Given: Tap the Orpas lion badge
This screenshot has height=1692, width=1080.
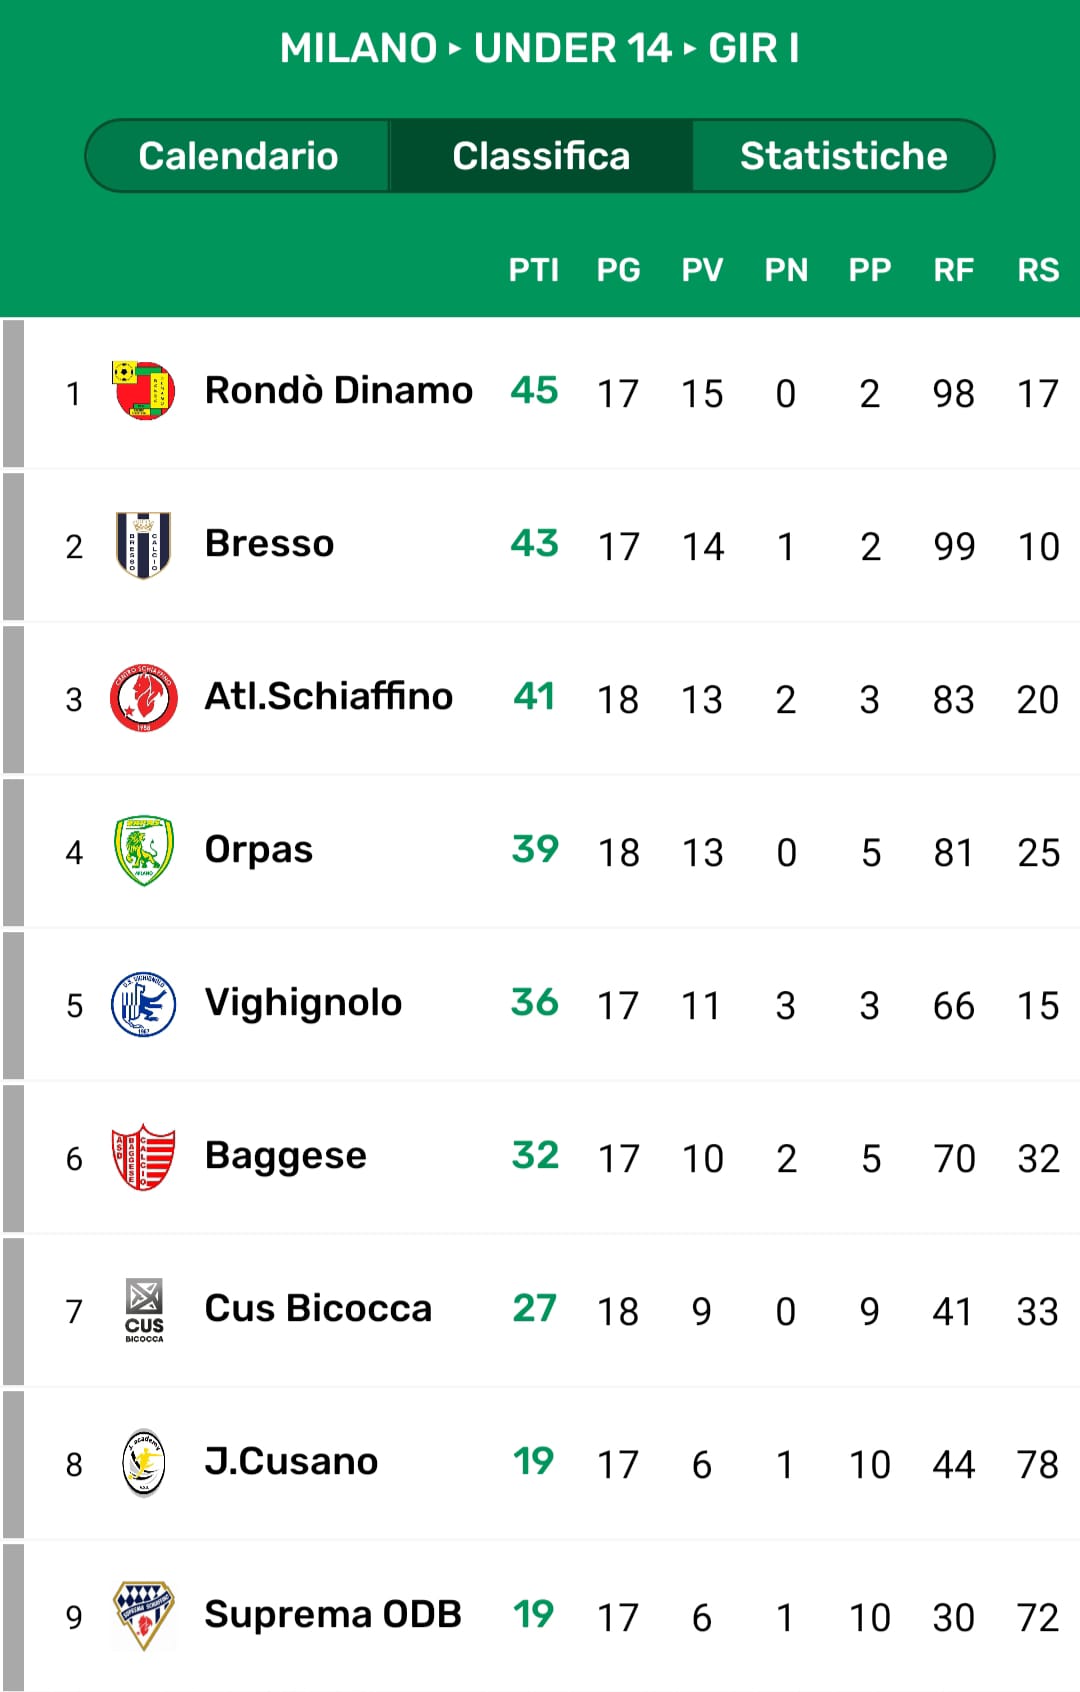Looking at the screenshot, I should pos(144,851).
